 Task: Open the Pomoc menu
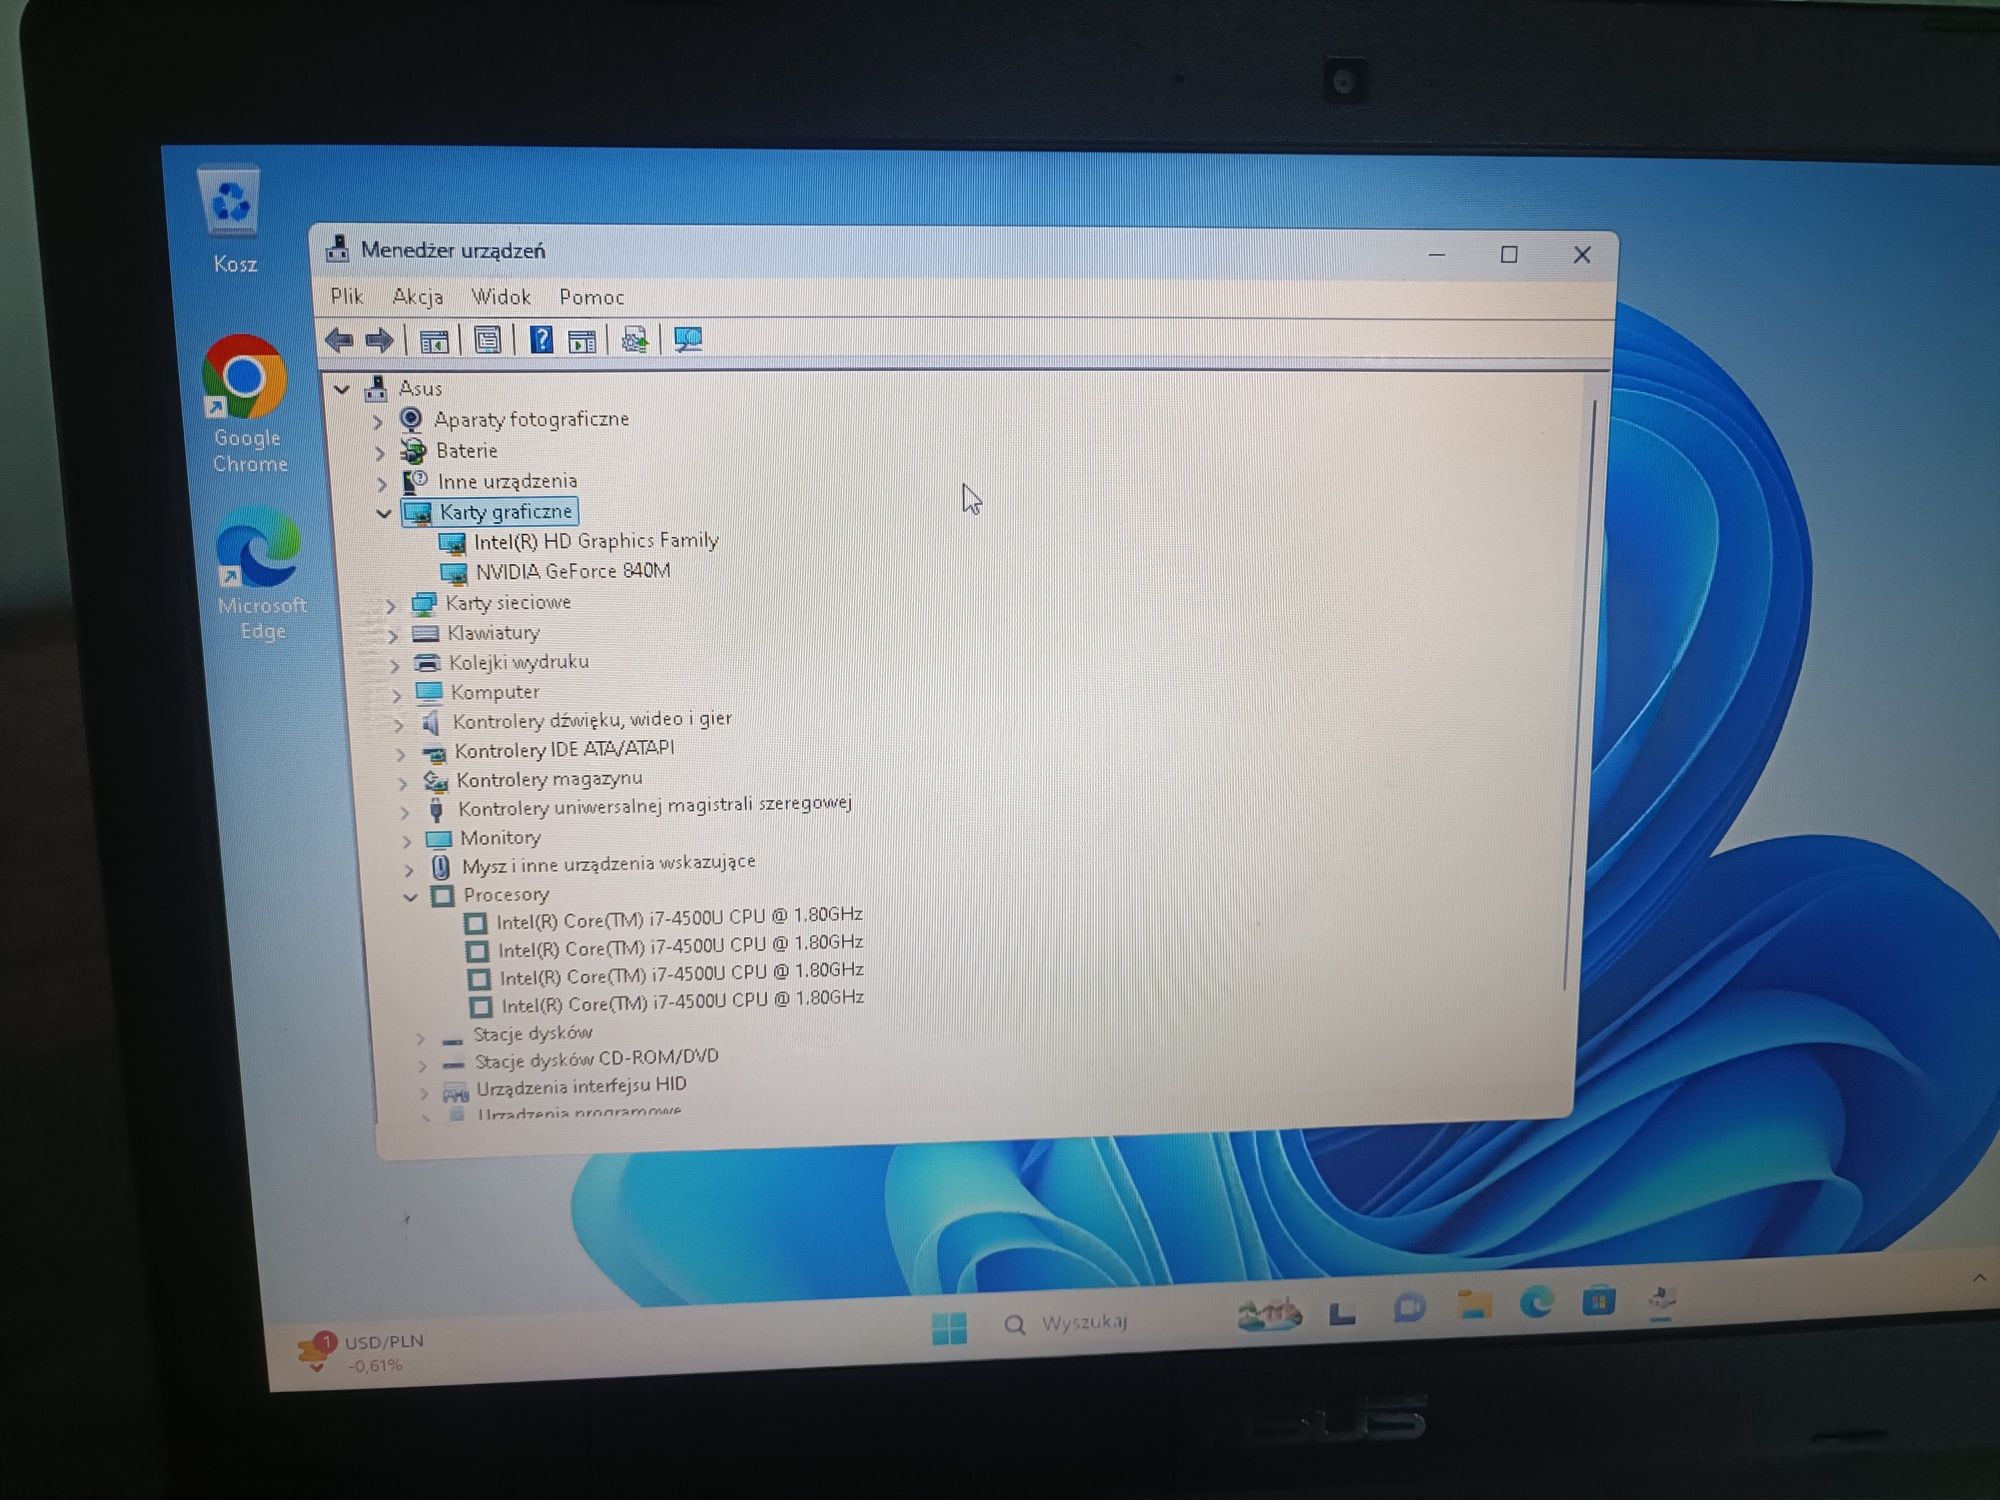point(591,297)
